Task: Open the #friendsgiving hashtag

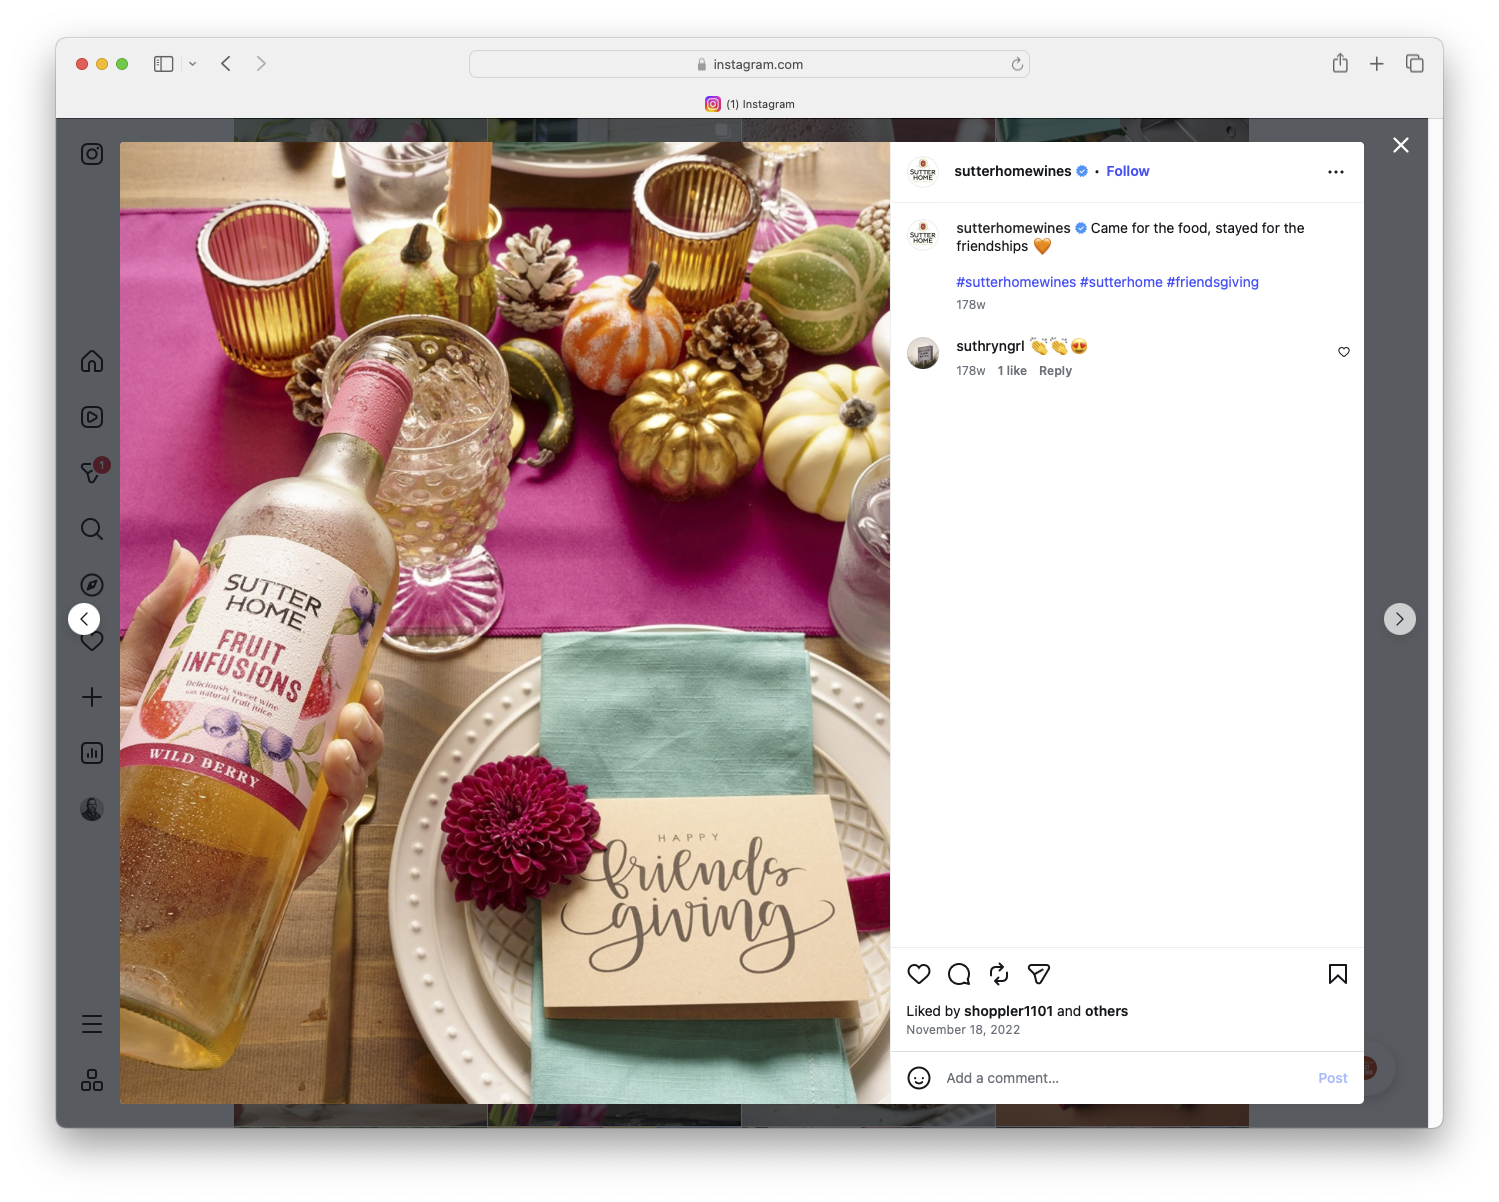Action: (1212, 282)
